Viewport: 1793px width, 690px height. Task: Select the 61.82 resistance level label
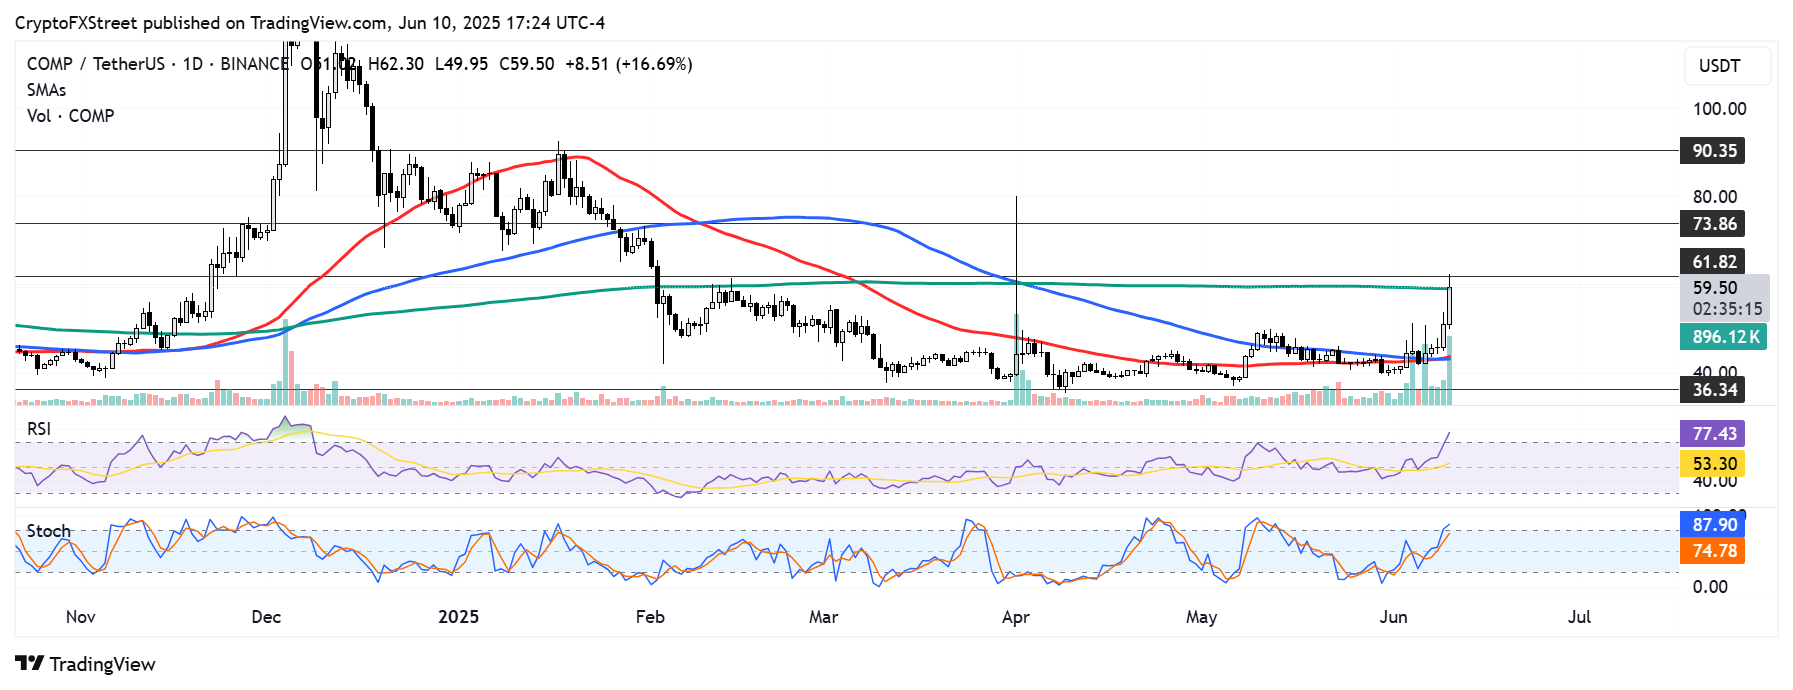coord(1713,262)
